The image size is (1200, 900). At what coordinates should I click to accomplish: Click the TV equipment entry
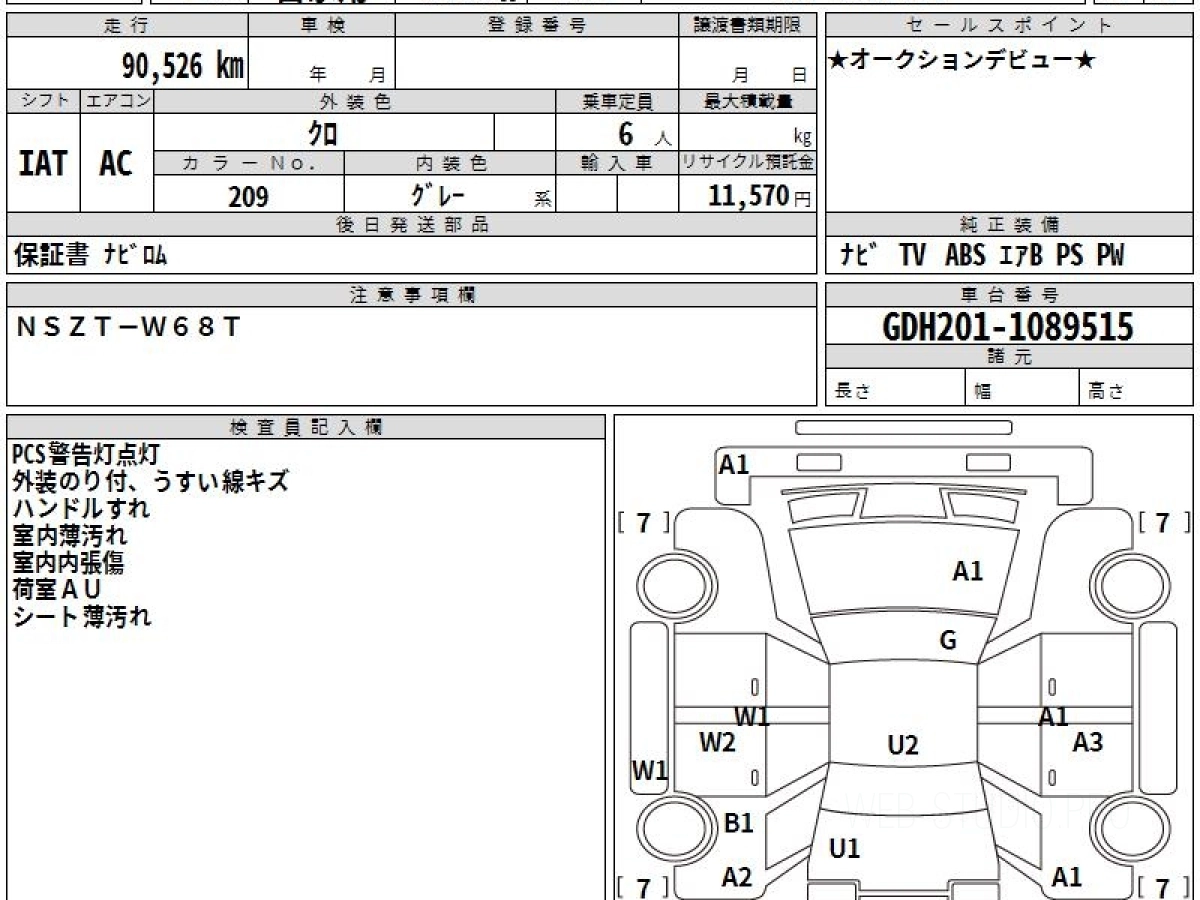tap(912, 256)
